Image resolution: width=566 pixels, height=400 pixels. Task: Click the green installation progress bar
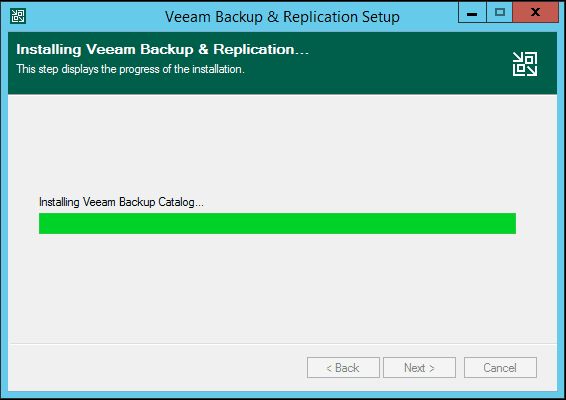point(277,223)
